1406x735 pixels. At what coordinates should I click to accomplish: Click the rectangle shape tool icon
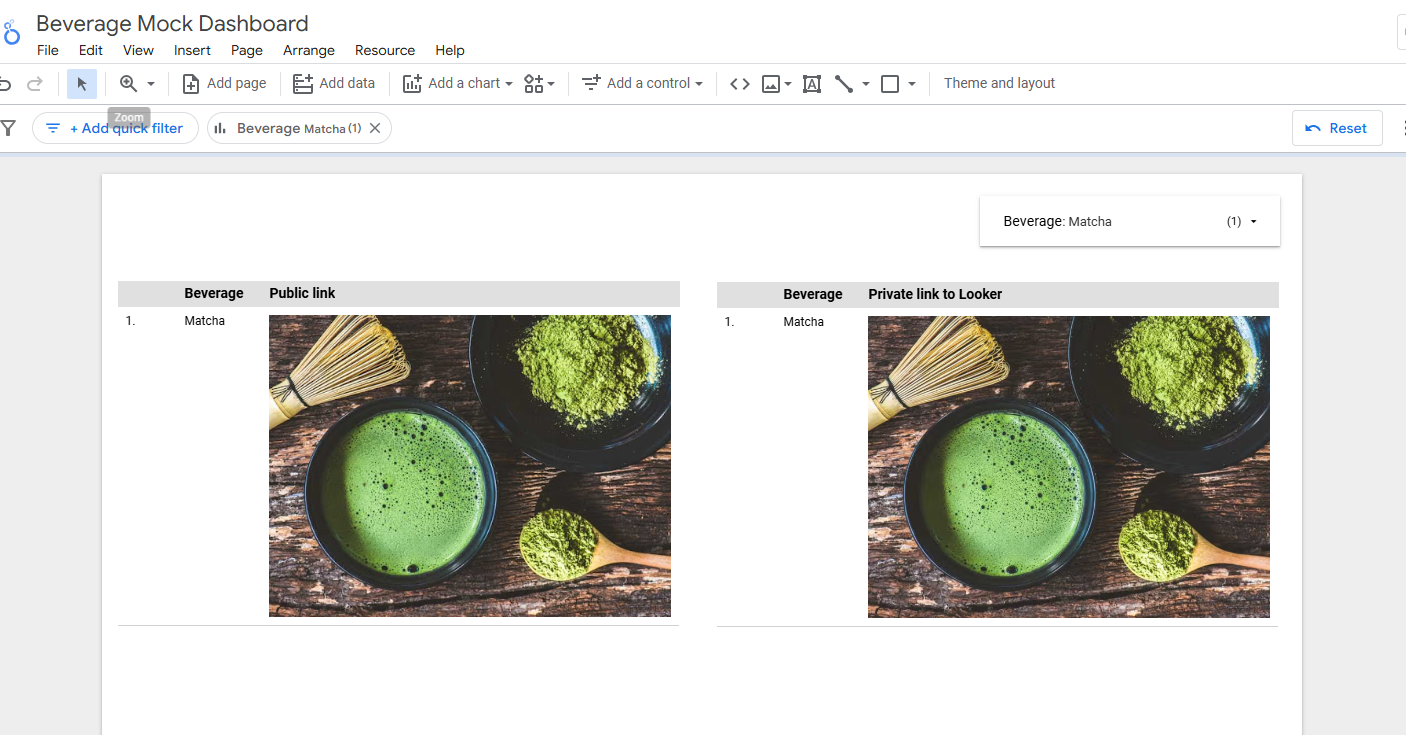click(890, 84)
